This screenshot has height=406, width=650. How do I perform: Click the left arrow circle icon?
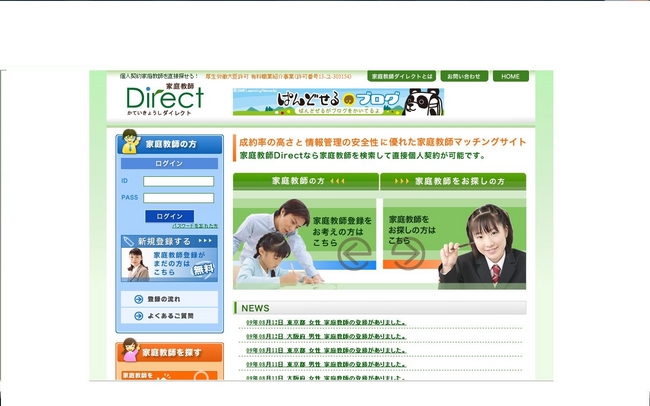pyautogui.click(x=352, y=256)
